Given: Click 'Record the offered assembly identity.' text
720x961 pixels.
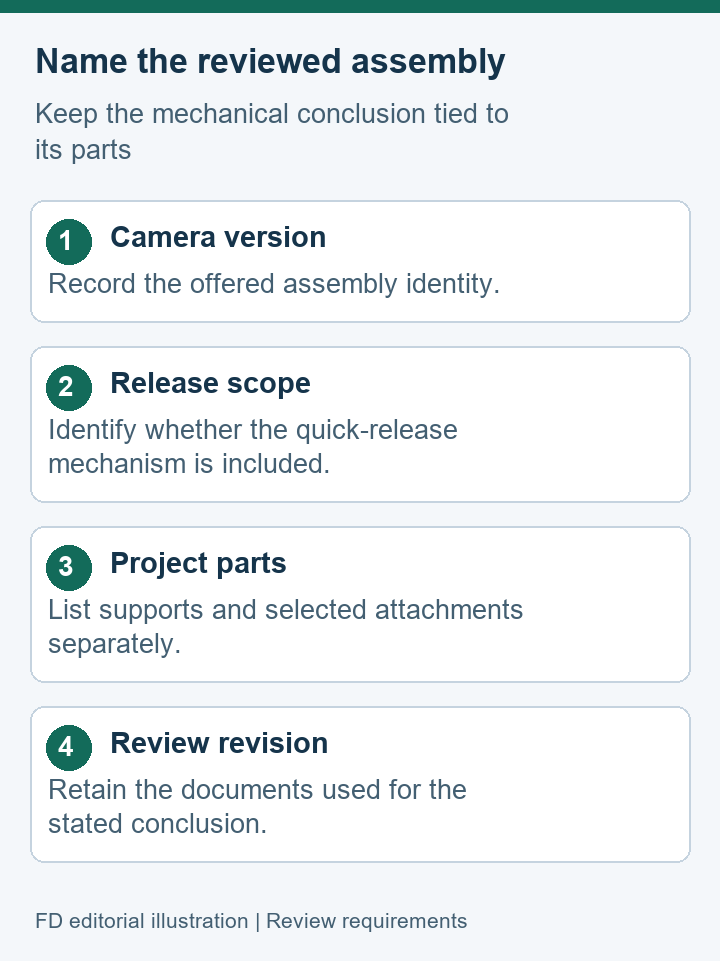Looking at the screenshot, I should pos(274,284).
